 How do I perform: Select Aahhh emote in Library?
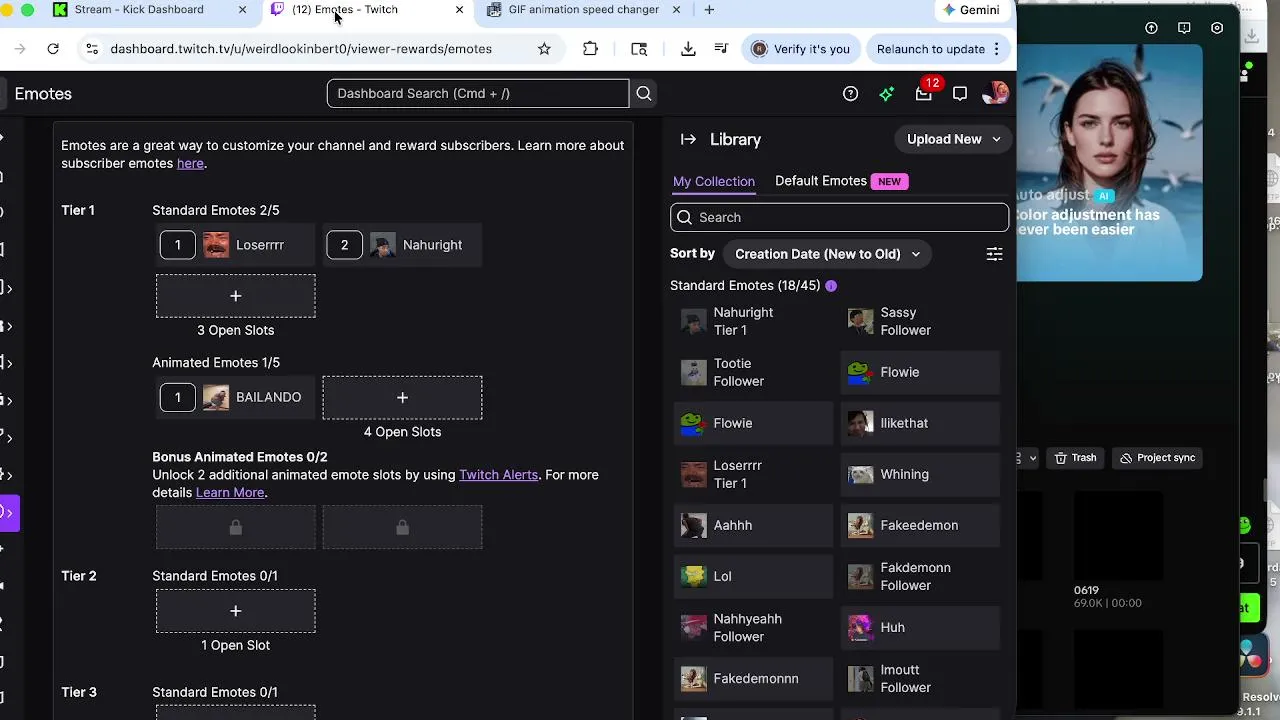(x=753, y=525)
